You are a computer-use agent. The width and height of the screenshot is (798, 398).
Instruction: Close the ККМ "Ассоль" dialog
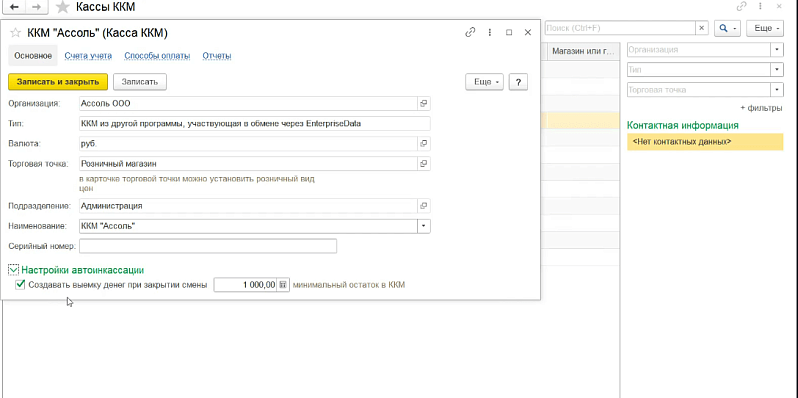pyautogui.click(x=528, y=32)
